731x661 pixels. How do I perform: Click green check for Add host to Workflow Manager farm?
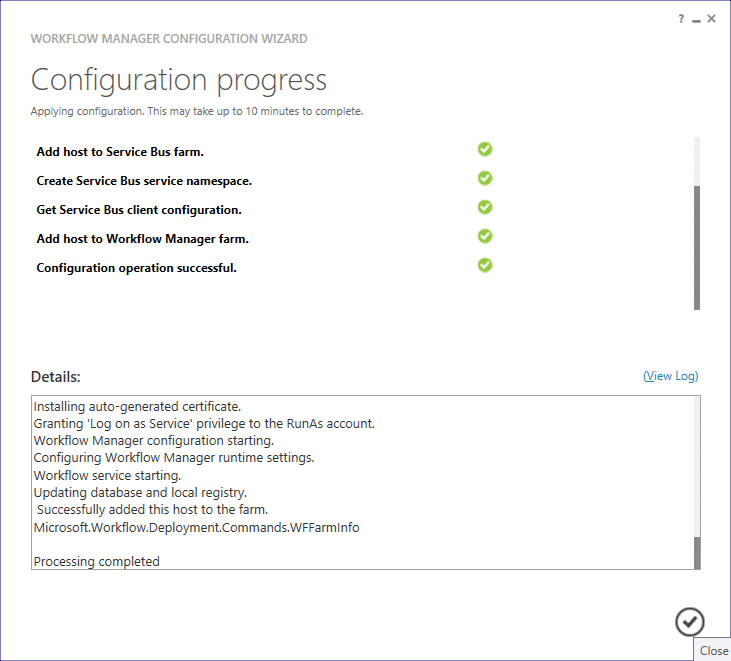pos(485,236)
